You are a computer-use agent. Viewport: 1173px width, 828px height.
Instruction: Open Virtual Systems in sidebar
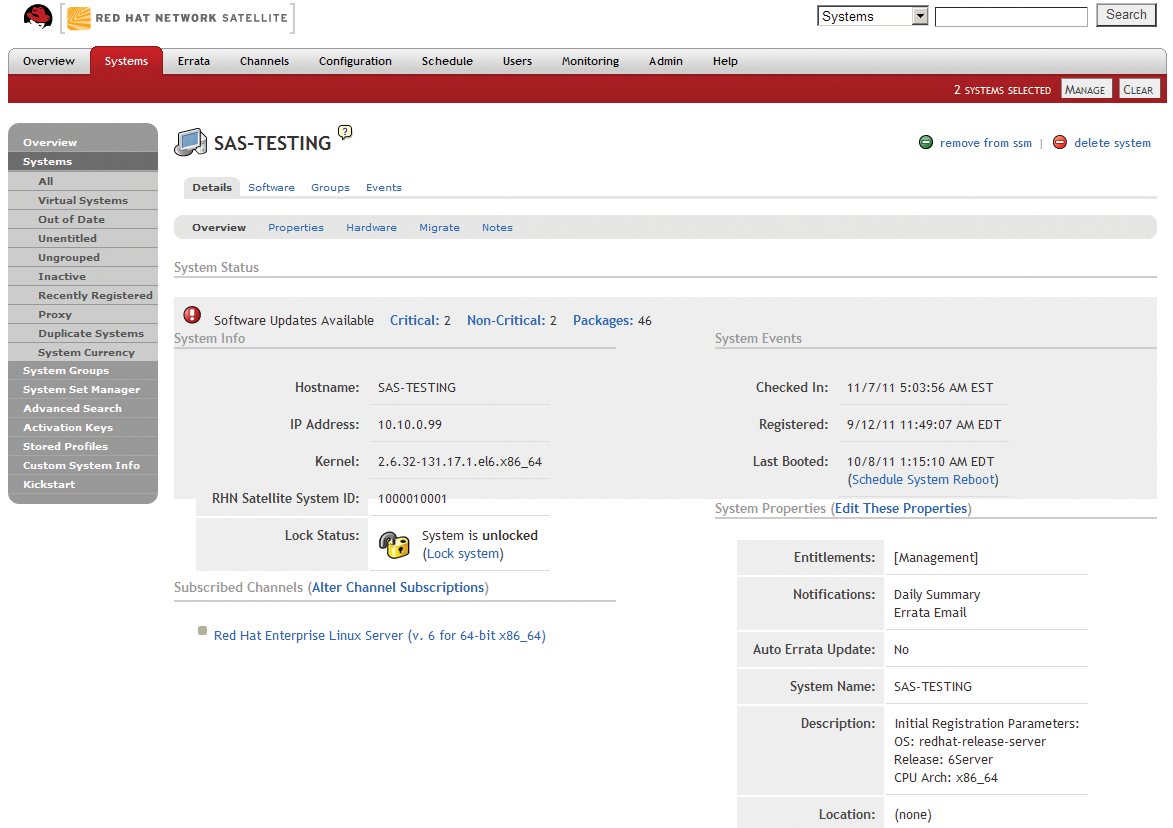83,200
